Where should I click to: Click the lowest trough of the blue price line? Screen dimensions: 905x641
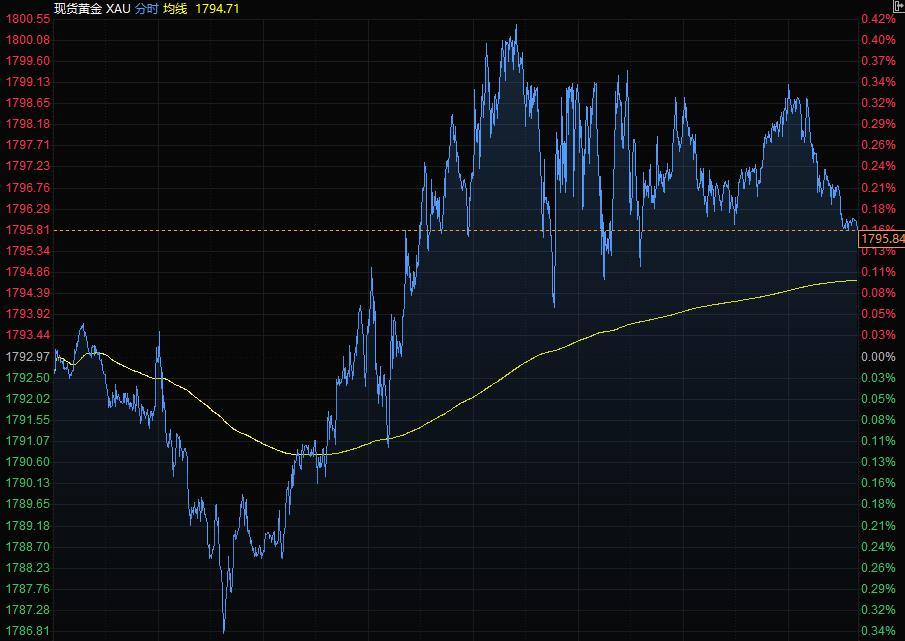223,629
